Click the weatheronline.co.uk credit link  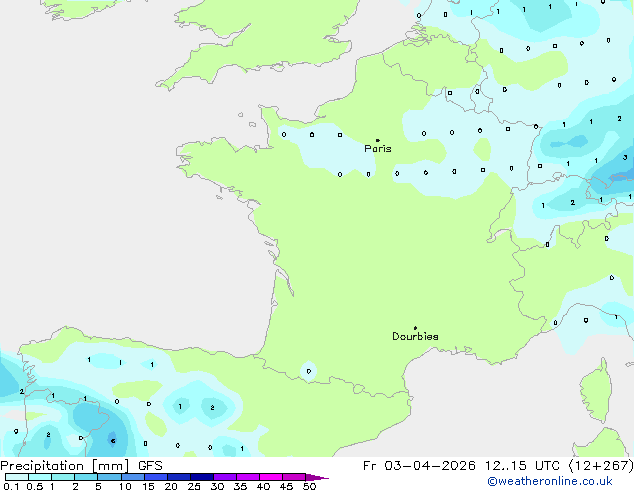pos(550,481)
